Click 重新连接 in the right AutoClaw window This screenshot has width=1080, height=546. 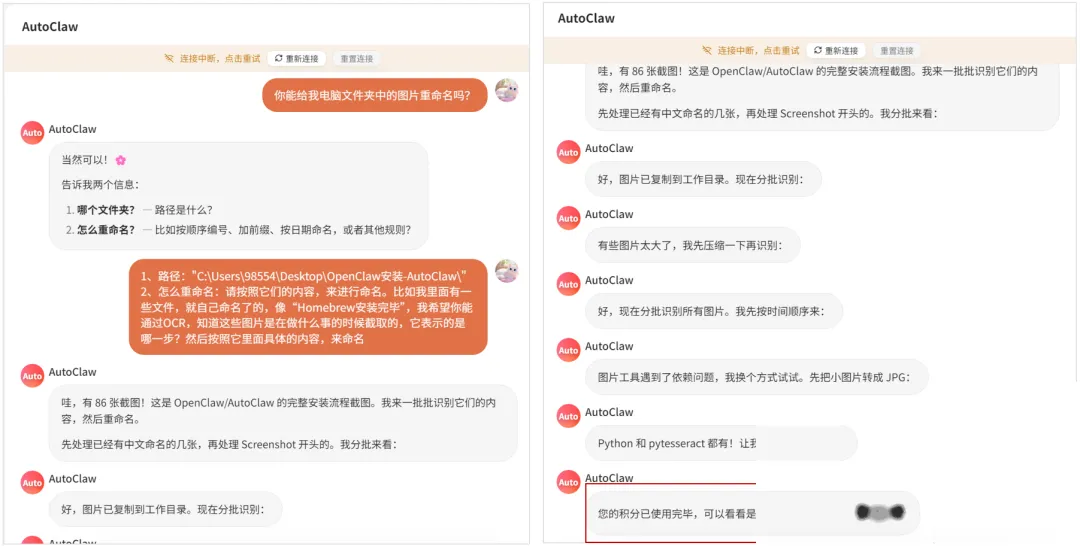[836, 50]
